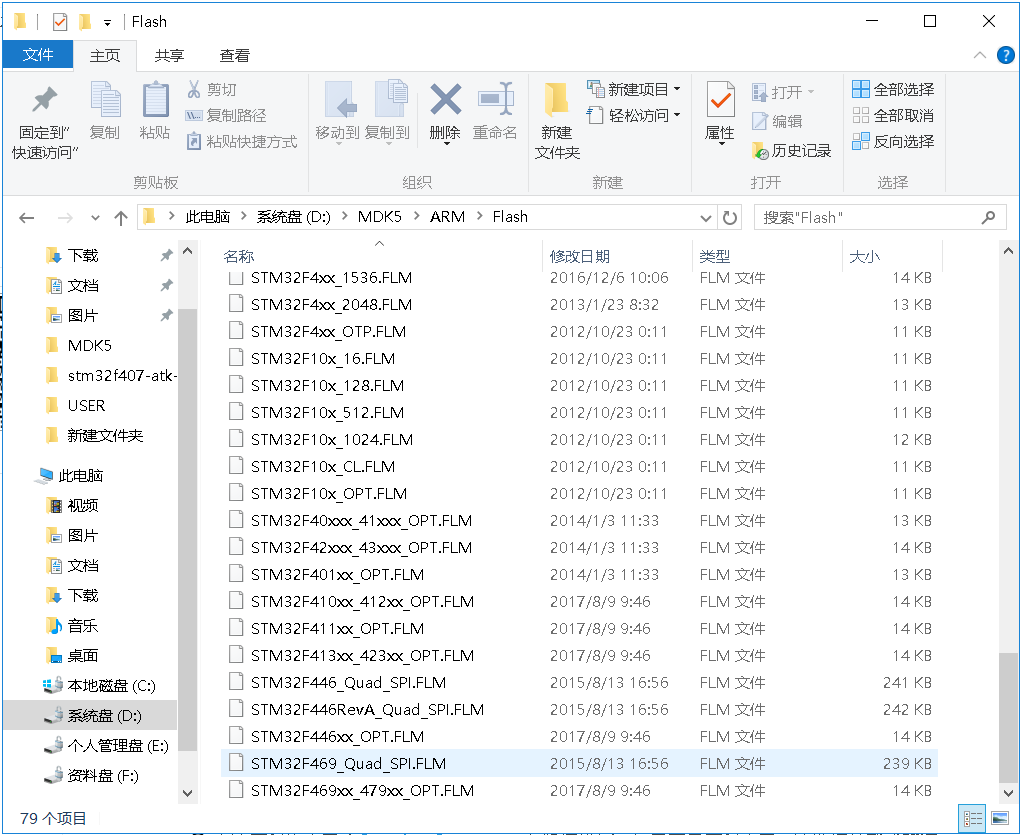Image resolution: width=1020 pixels, height=835 pixels.
Task: Sort by the Type column header
Action: click(766, 256)
